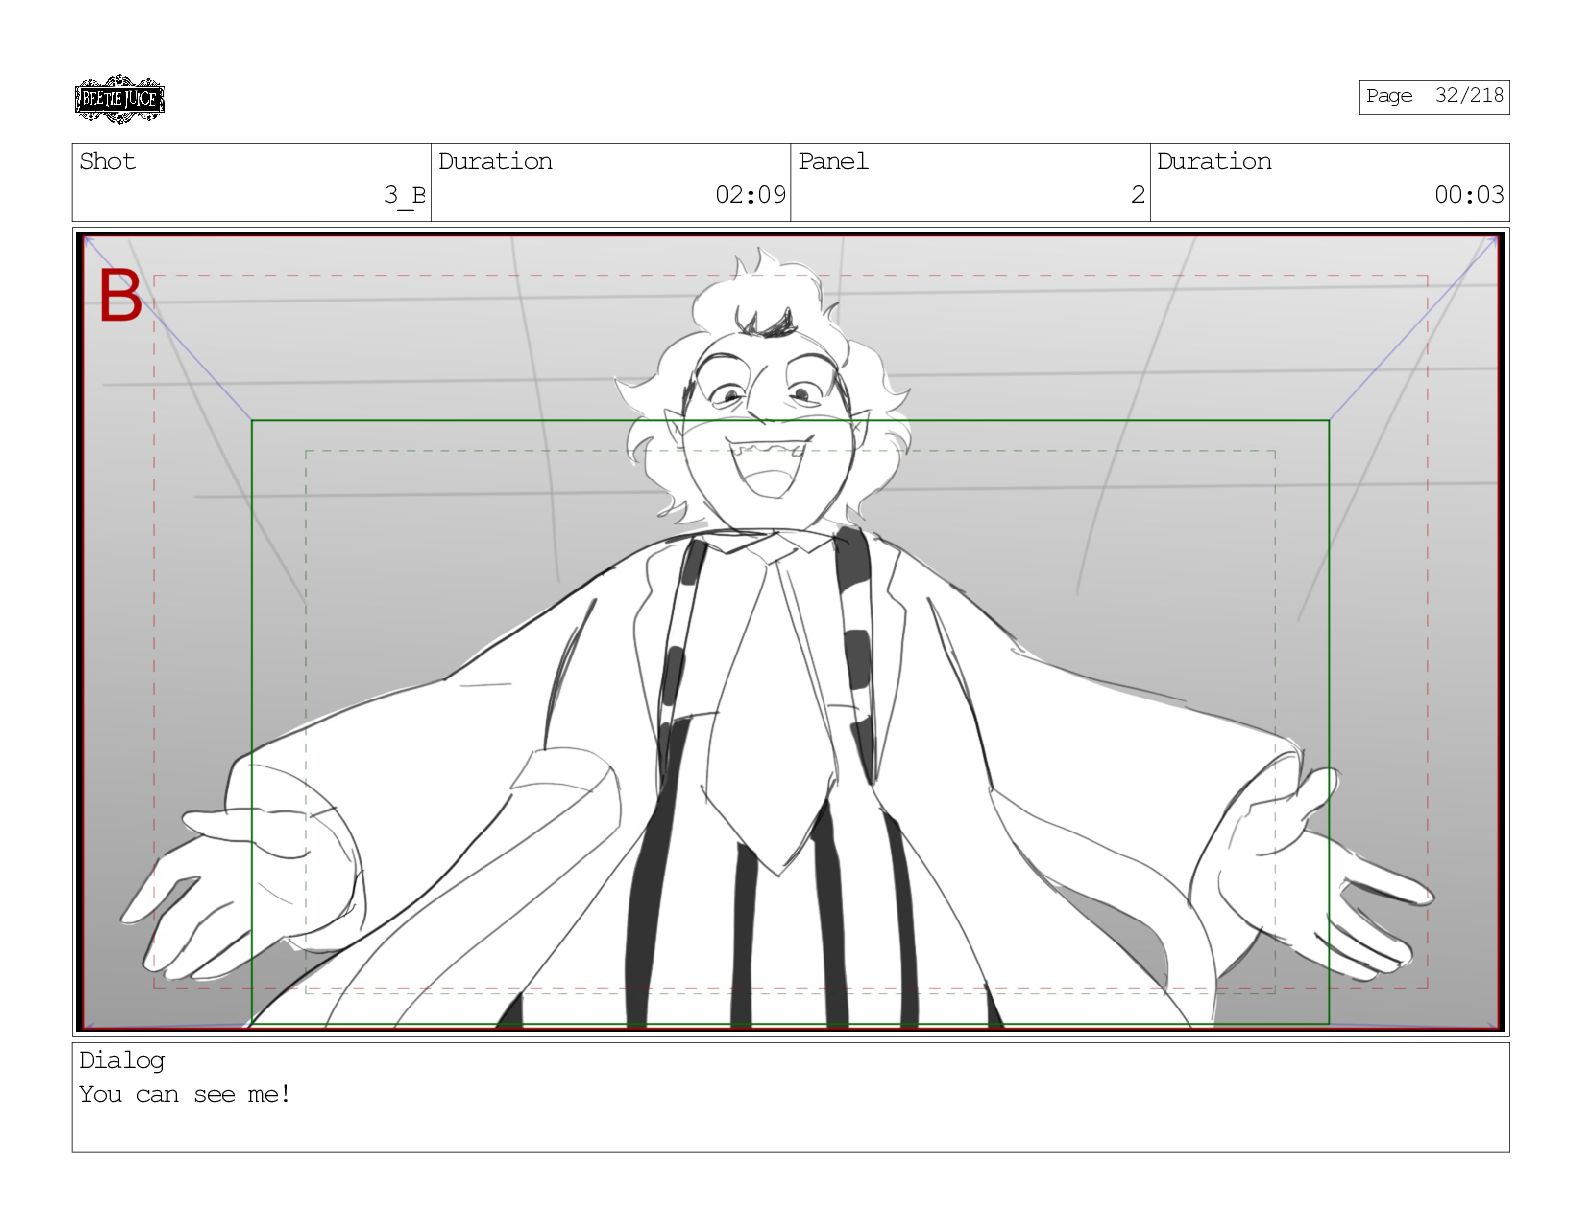Screen dimensions: 1584x1224
Task: Click the Duration label beside Panel
Action: 1214,161
